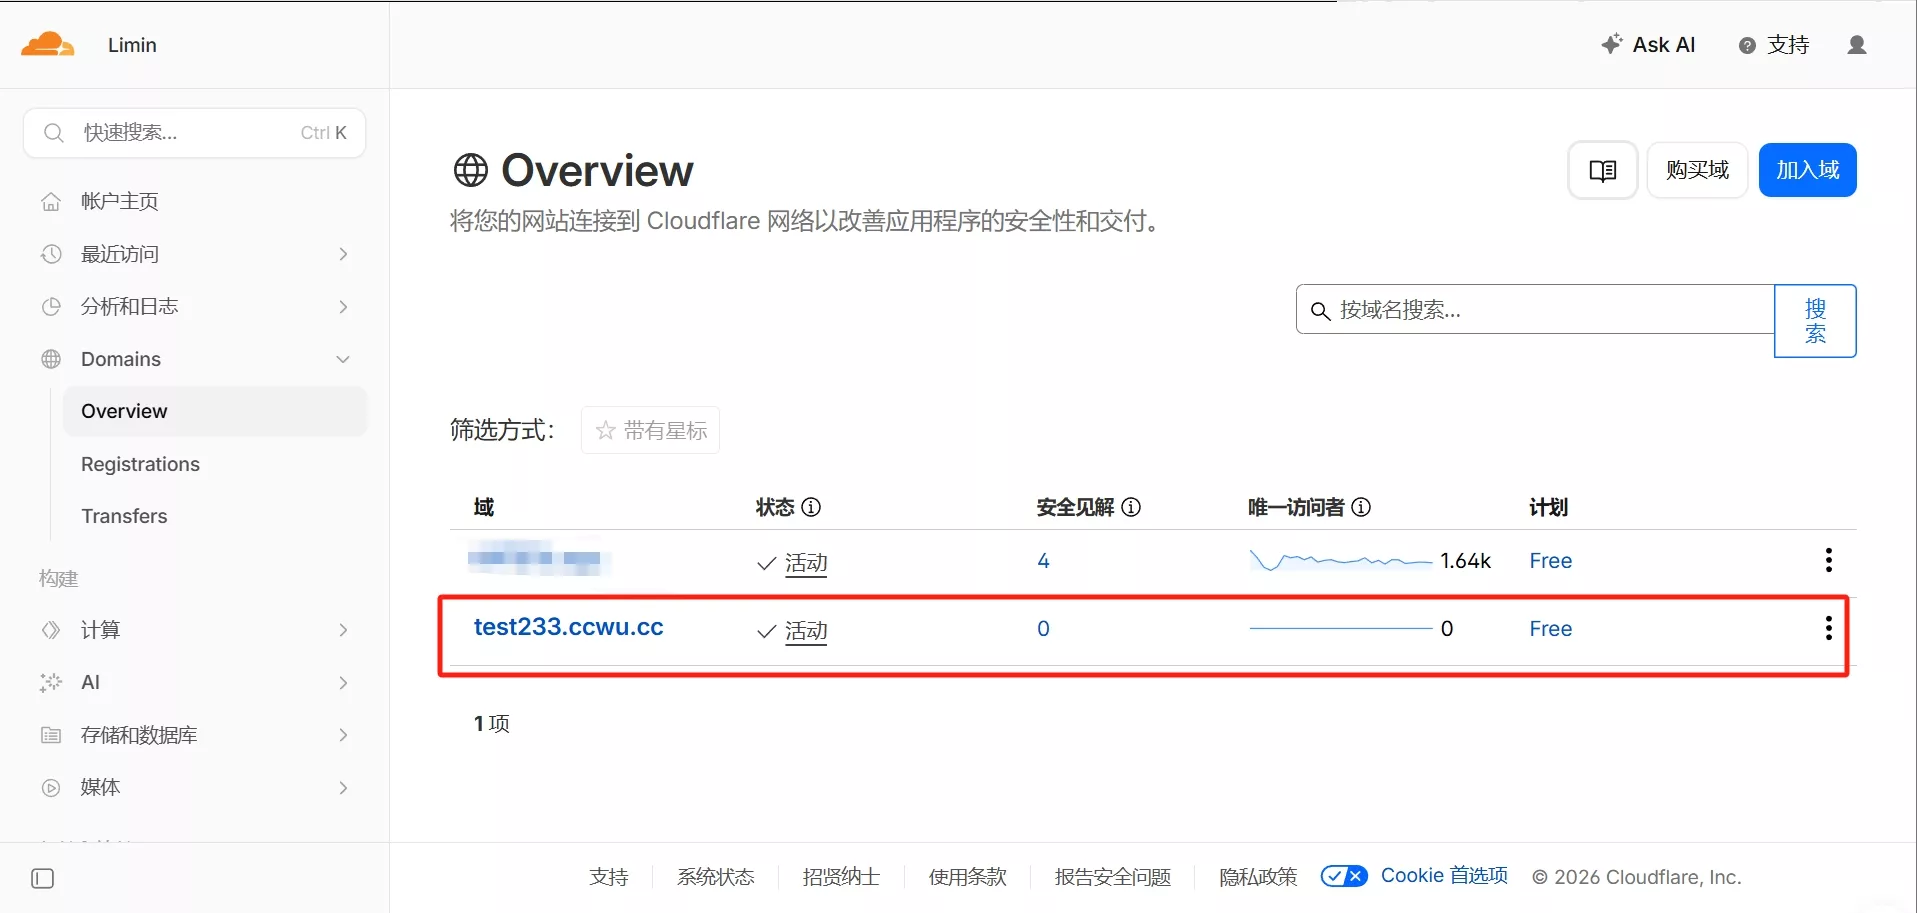Screen dimensions: 1917x913
Task: Collapse the Domains chevron
Action: [x=343, y=359]
